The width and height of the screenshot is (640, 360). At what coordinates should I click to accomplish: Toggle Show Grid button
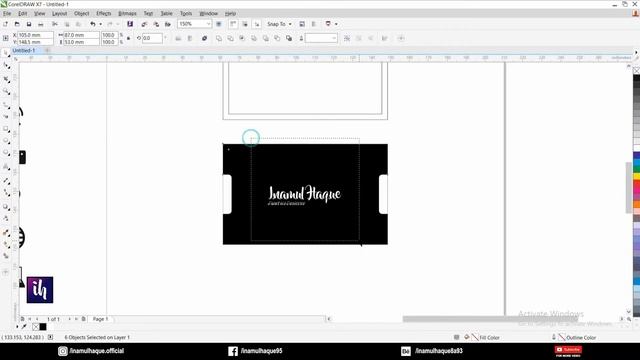coord(245,24)
